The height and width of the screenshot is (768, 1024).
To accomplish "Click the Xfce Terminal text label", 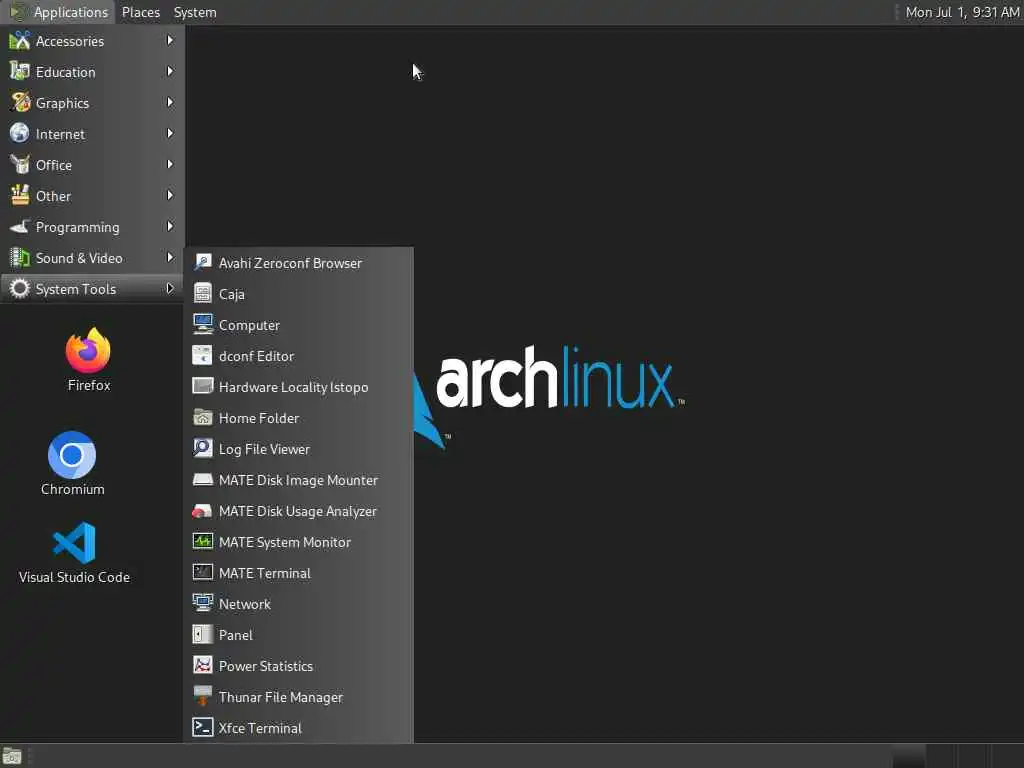I will pos(260,728).
